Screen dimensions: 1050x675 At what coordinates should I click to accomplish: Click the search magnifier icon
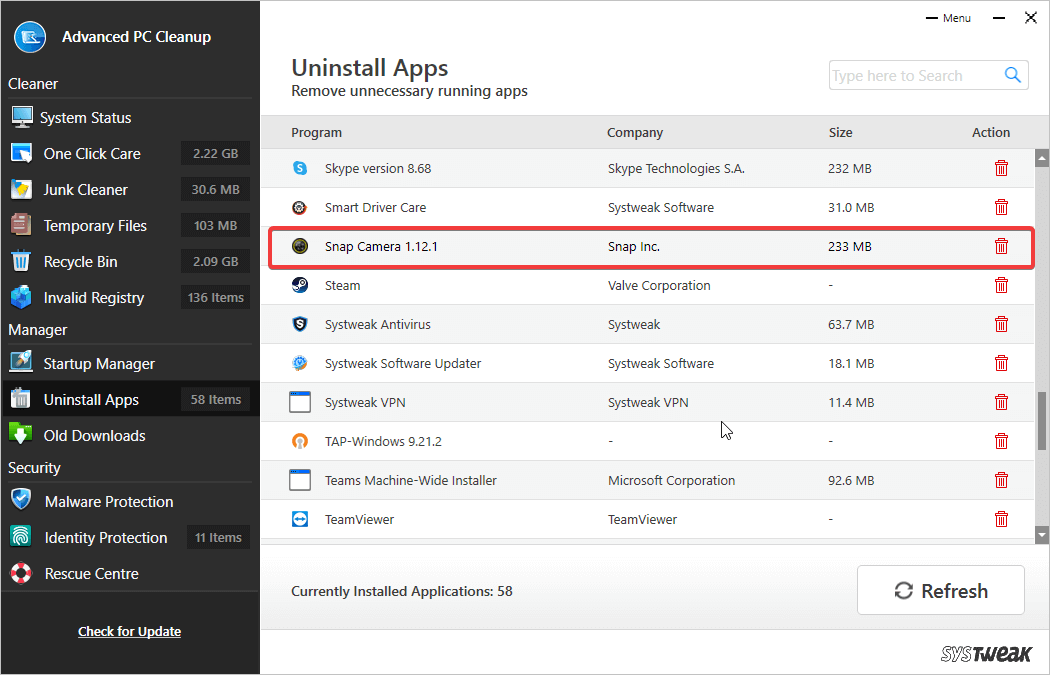point(1013,75)
